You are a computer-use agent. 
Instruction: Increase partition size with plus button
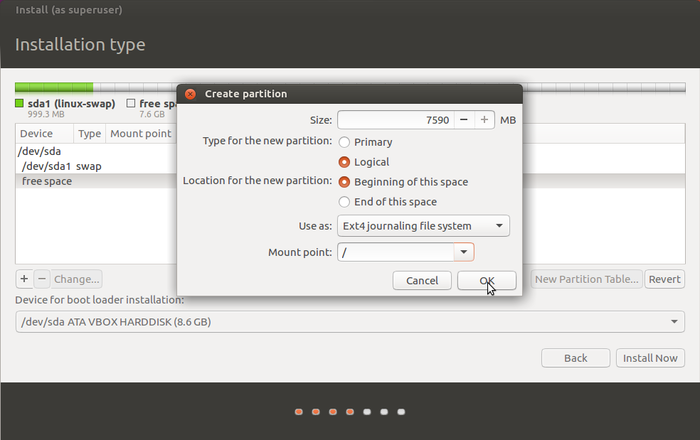(484, 120)
